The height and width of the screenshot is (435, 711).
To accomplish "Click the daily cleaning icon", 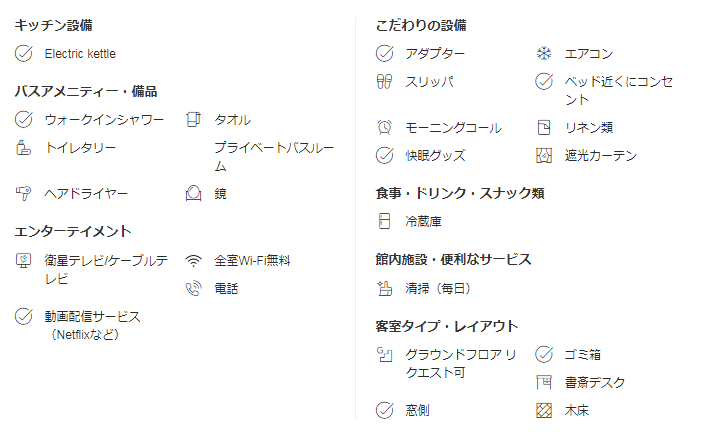I will coord(384,289).
